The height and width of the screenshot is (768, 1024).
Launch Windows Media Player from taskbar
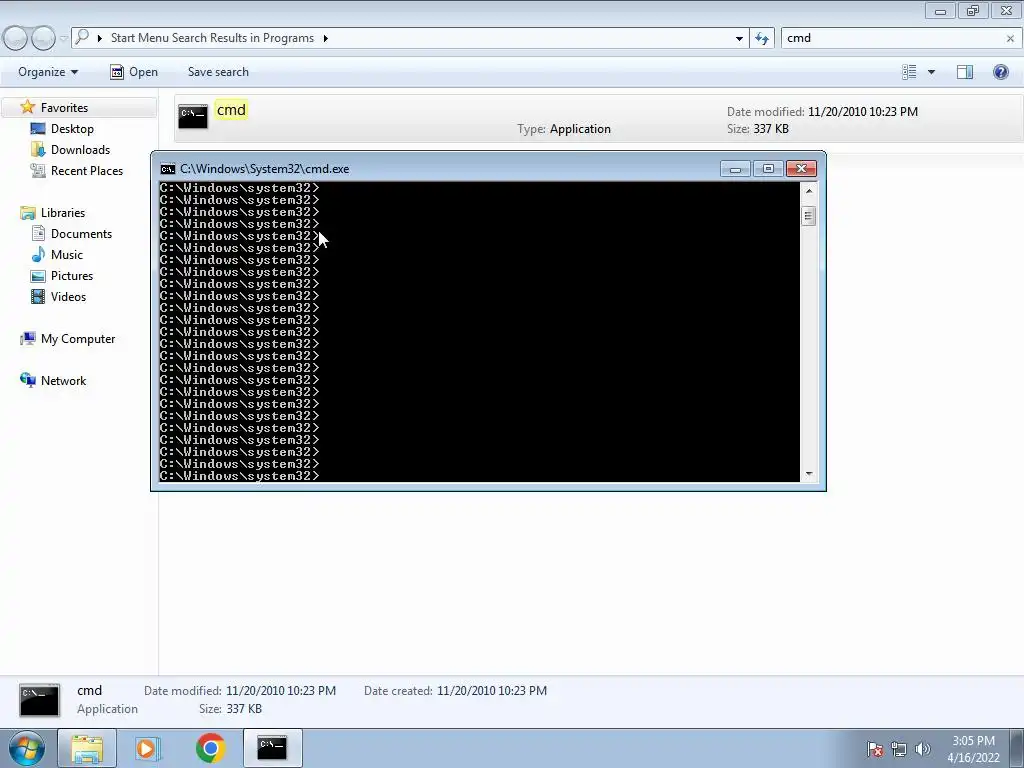147,748
